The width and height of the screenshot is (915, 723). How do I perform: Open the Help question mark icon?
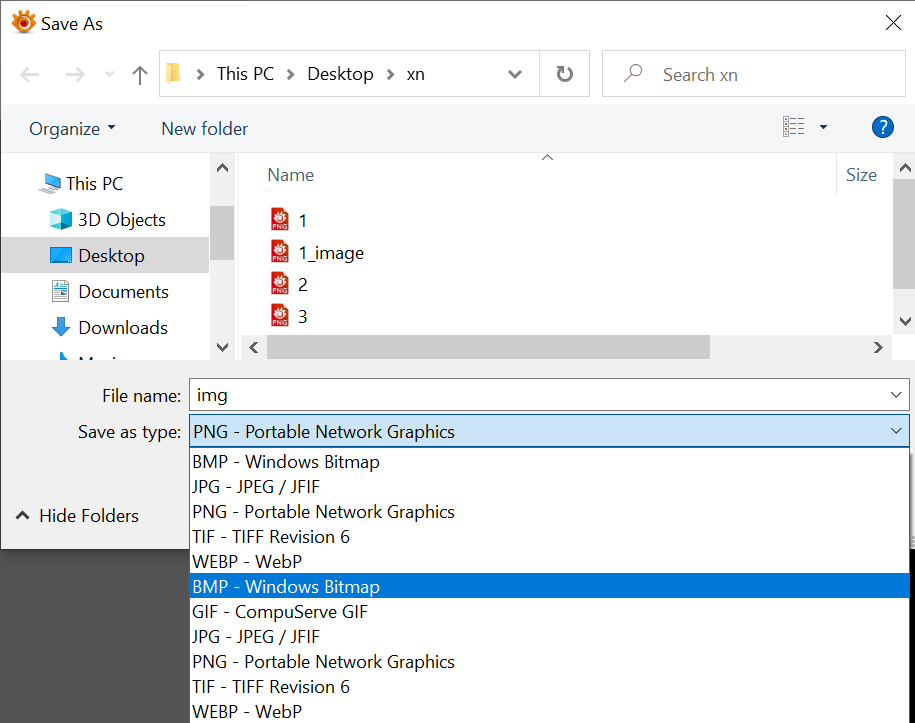(x=882, y=127)
